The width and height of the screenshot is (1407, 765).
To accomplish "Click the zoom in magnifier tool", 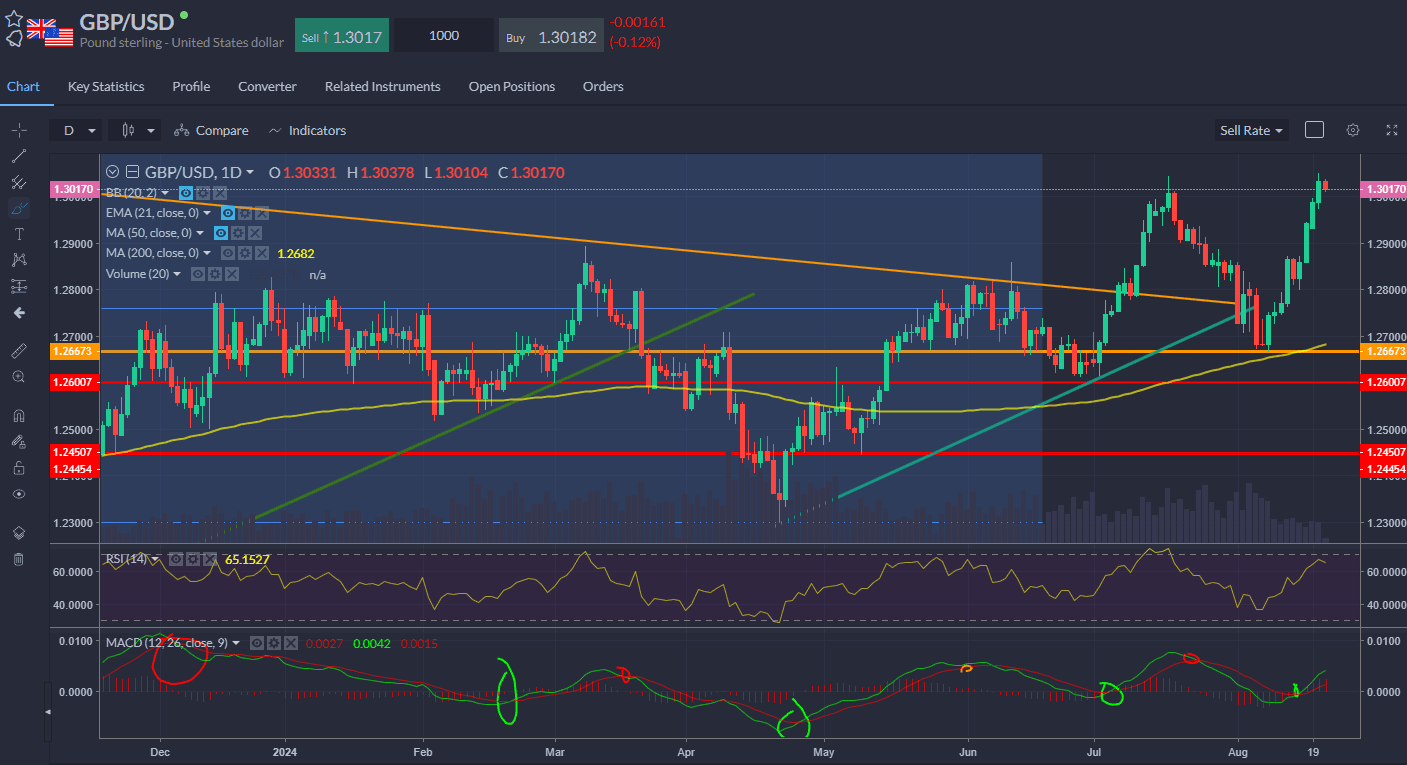I will [18, 377].
